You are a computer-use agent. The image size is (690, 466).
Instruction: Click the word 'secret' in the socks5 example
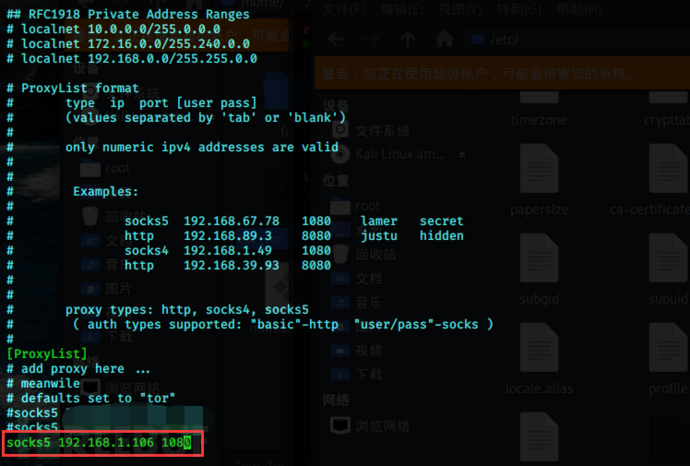441,221
